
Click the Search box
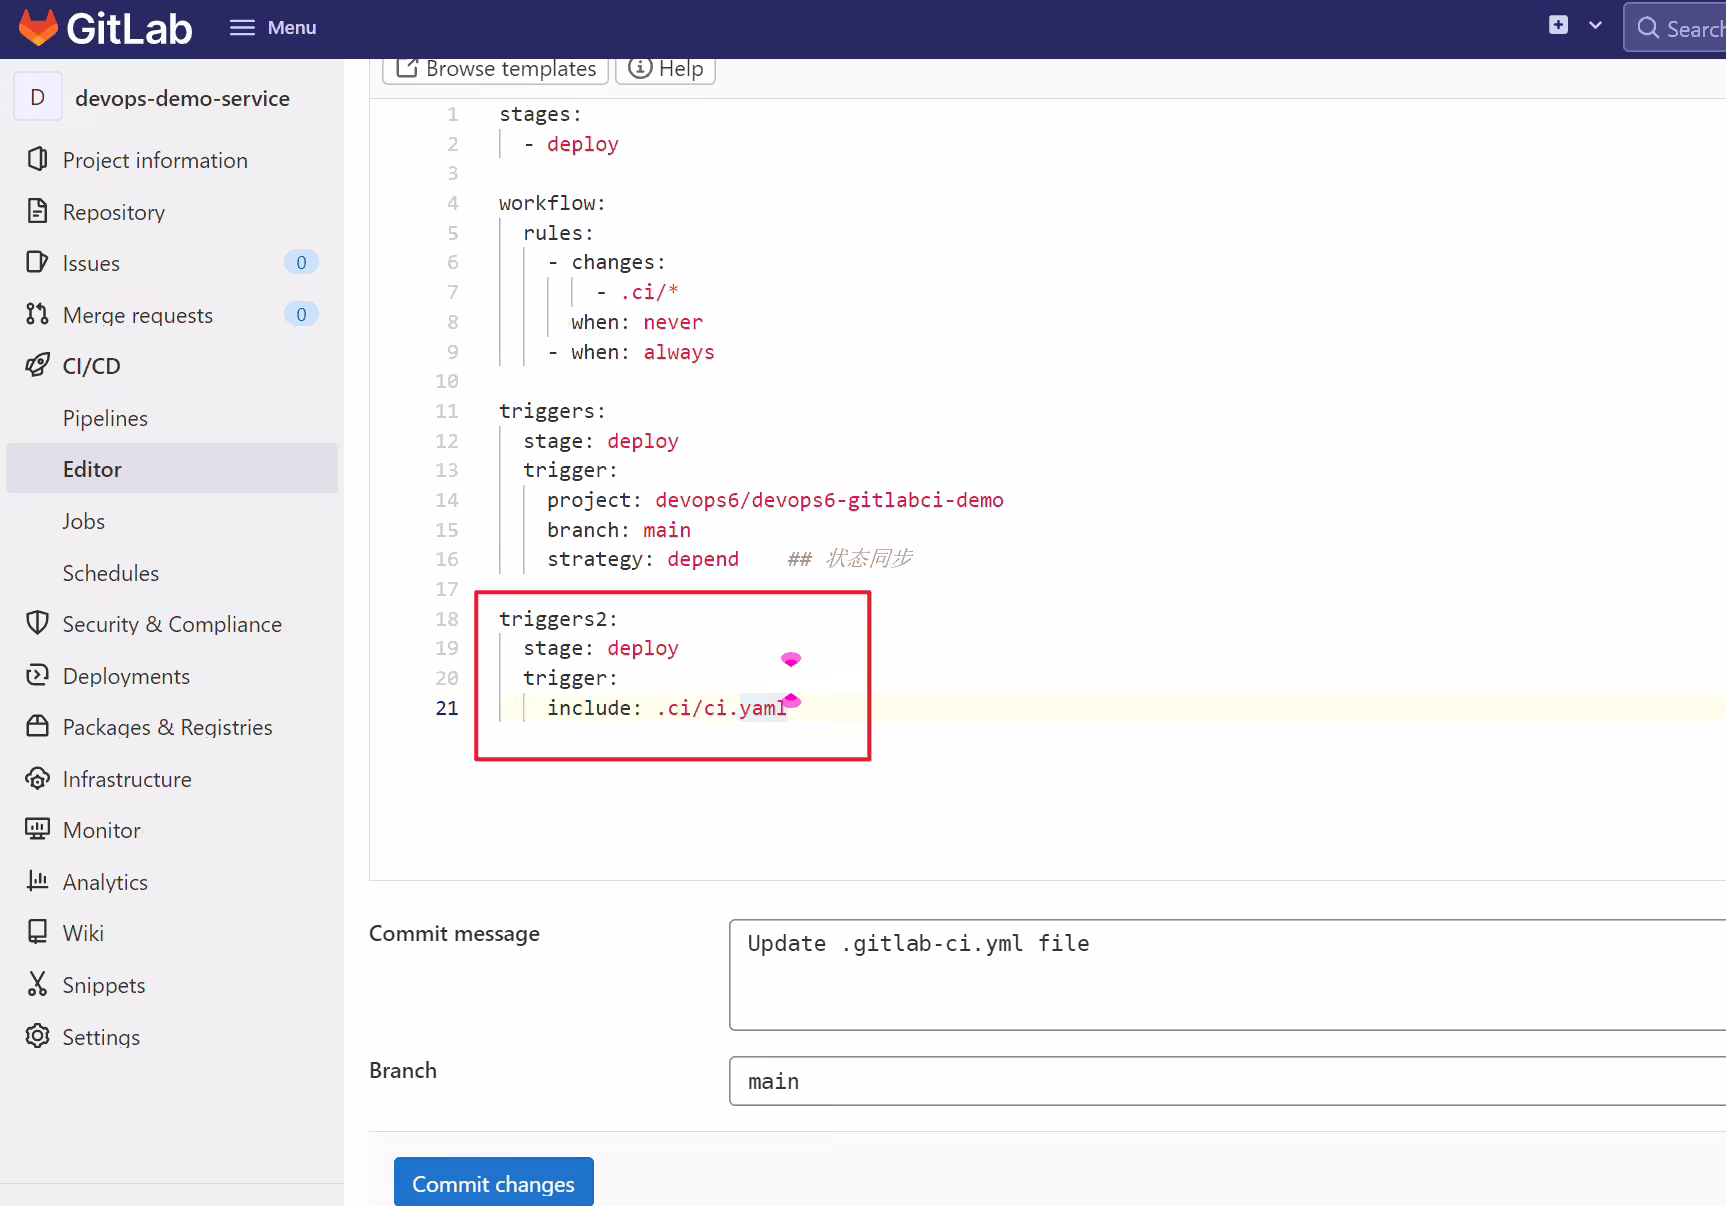[1676, 28]
